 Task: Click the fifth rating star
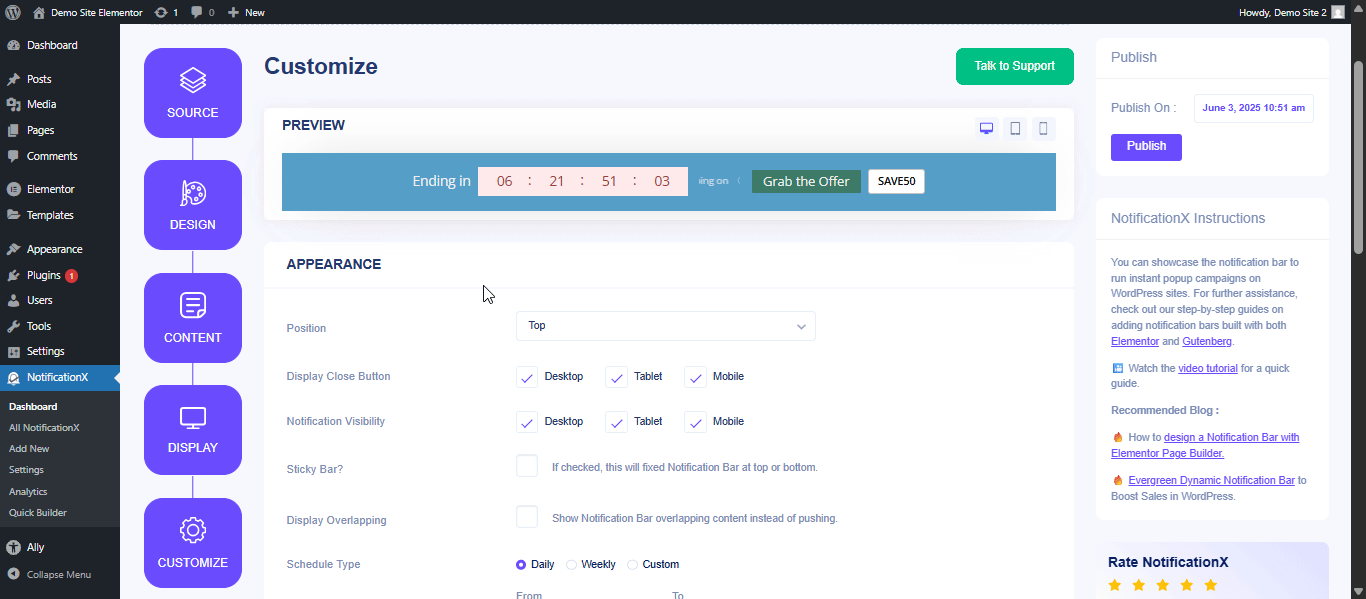1211,585
